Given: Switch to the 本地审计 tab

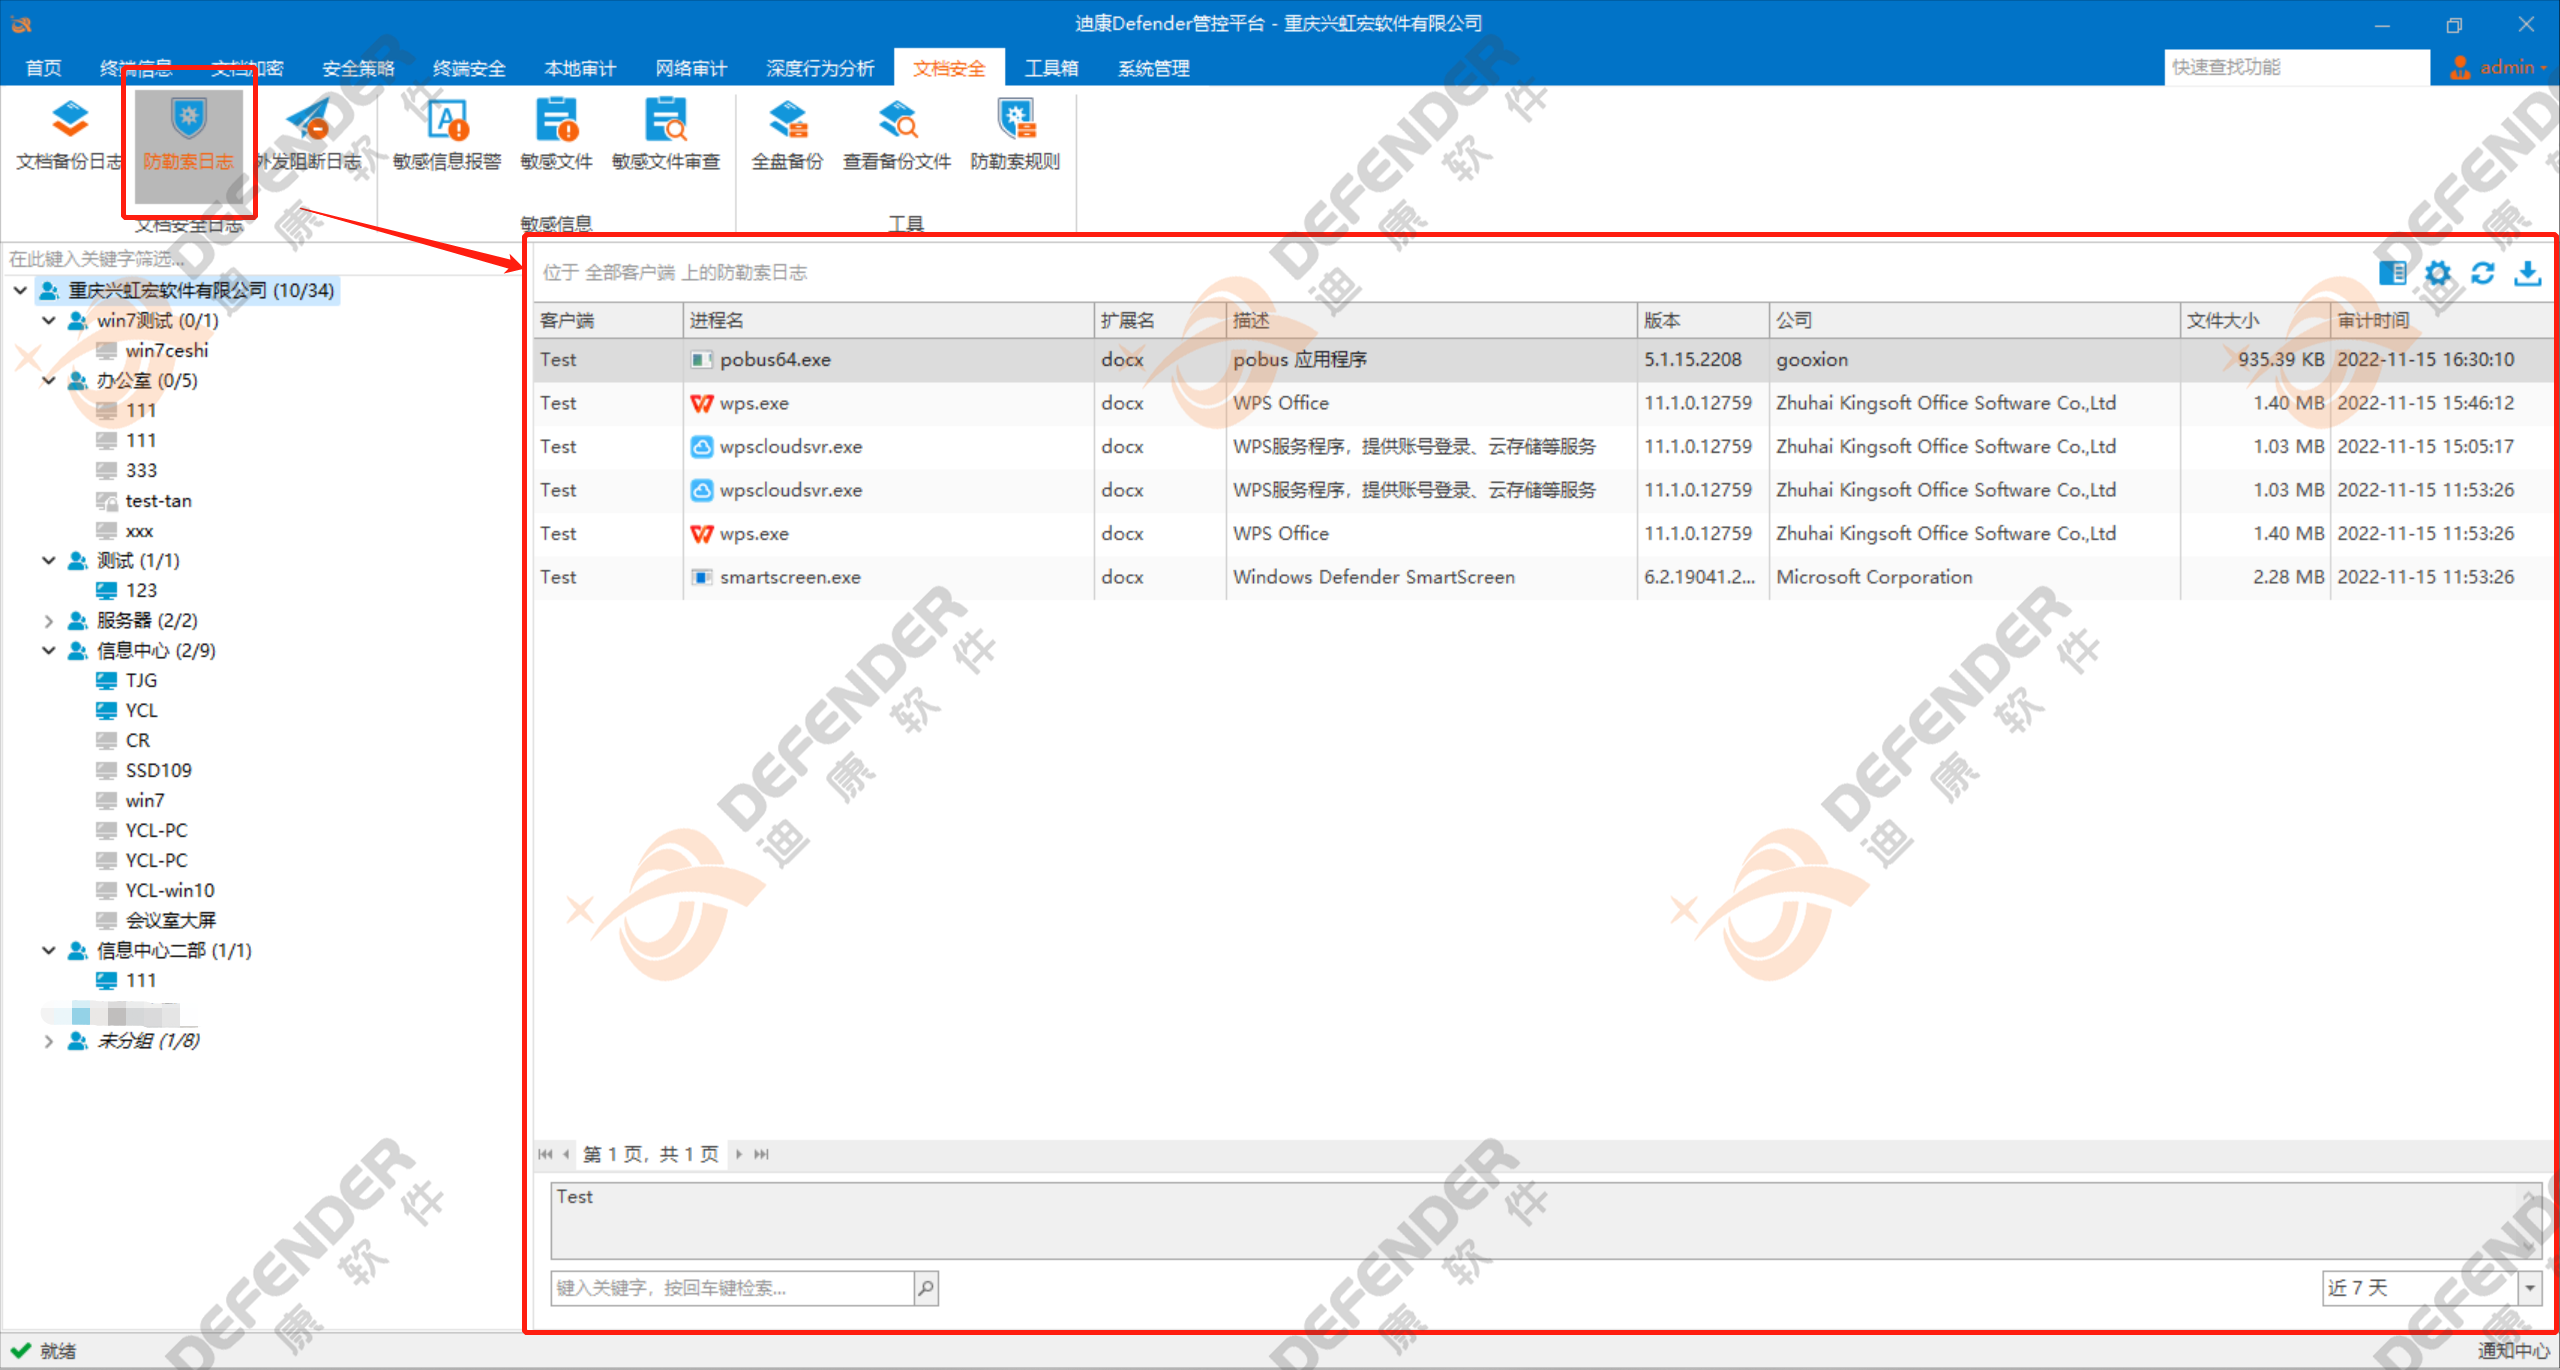Looking at the screenshot, I should tap(580, 68).
